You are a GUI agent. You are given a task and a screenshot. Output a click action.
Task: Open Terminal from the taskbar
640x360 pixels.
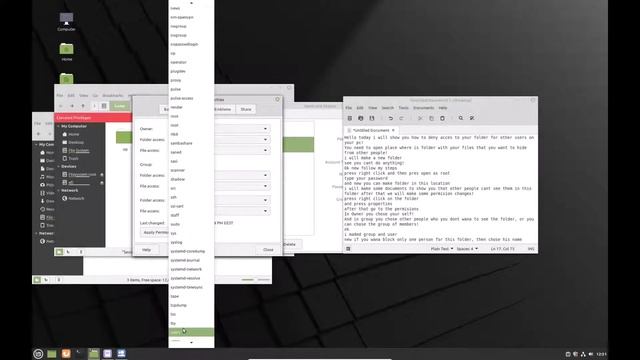[x=80, y=353]
